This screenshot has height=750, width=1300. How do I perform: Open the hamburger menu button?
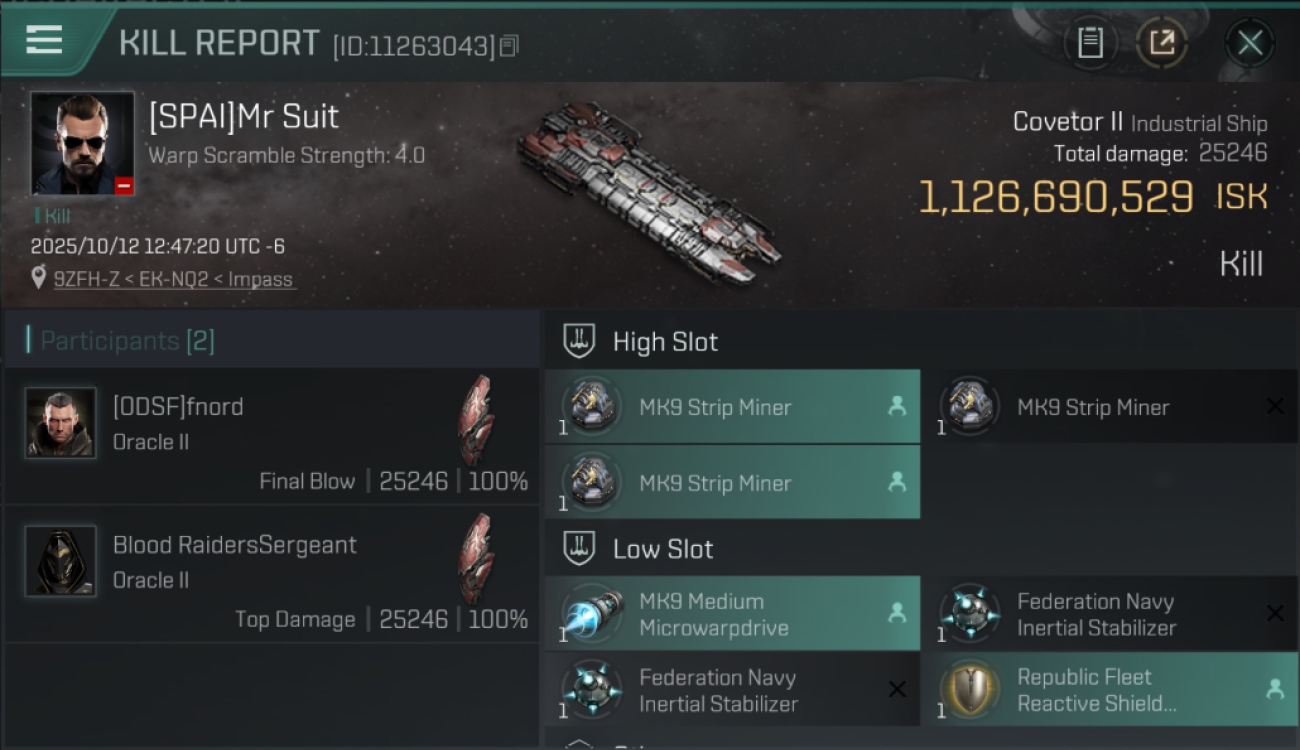[45, 41]
